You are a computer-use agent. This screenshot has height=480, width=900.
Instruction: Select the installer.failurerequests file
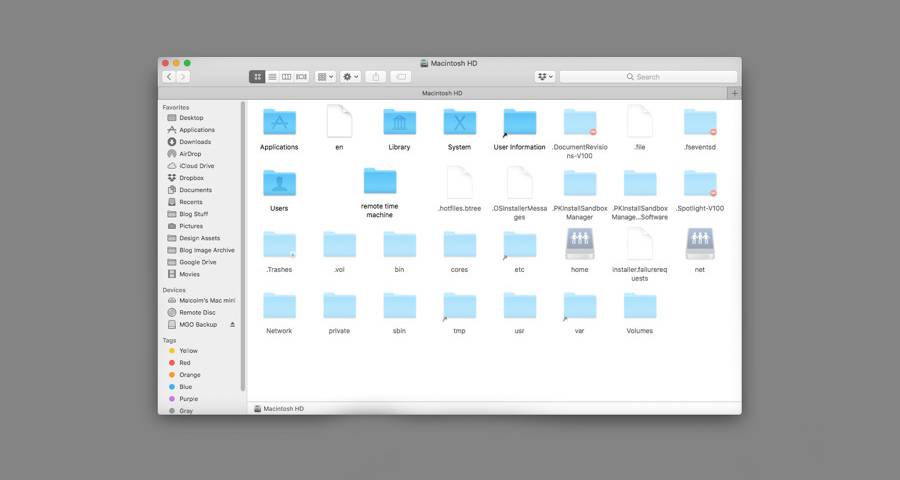tap(640, 244)
